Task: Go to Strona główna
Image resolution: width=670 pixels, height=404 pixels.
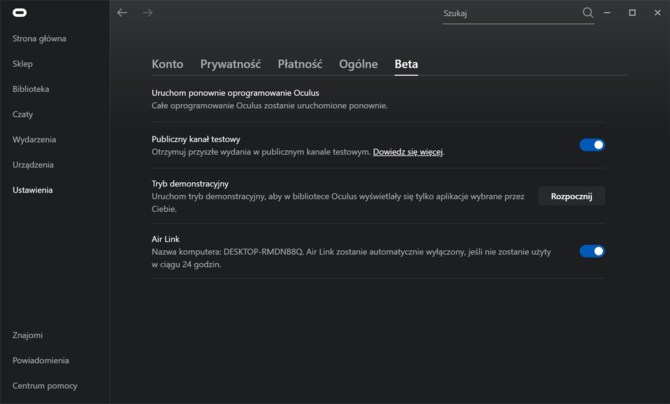Action: coord(39,38)
